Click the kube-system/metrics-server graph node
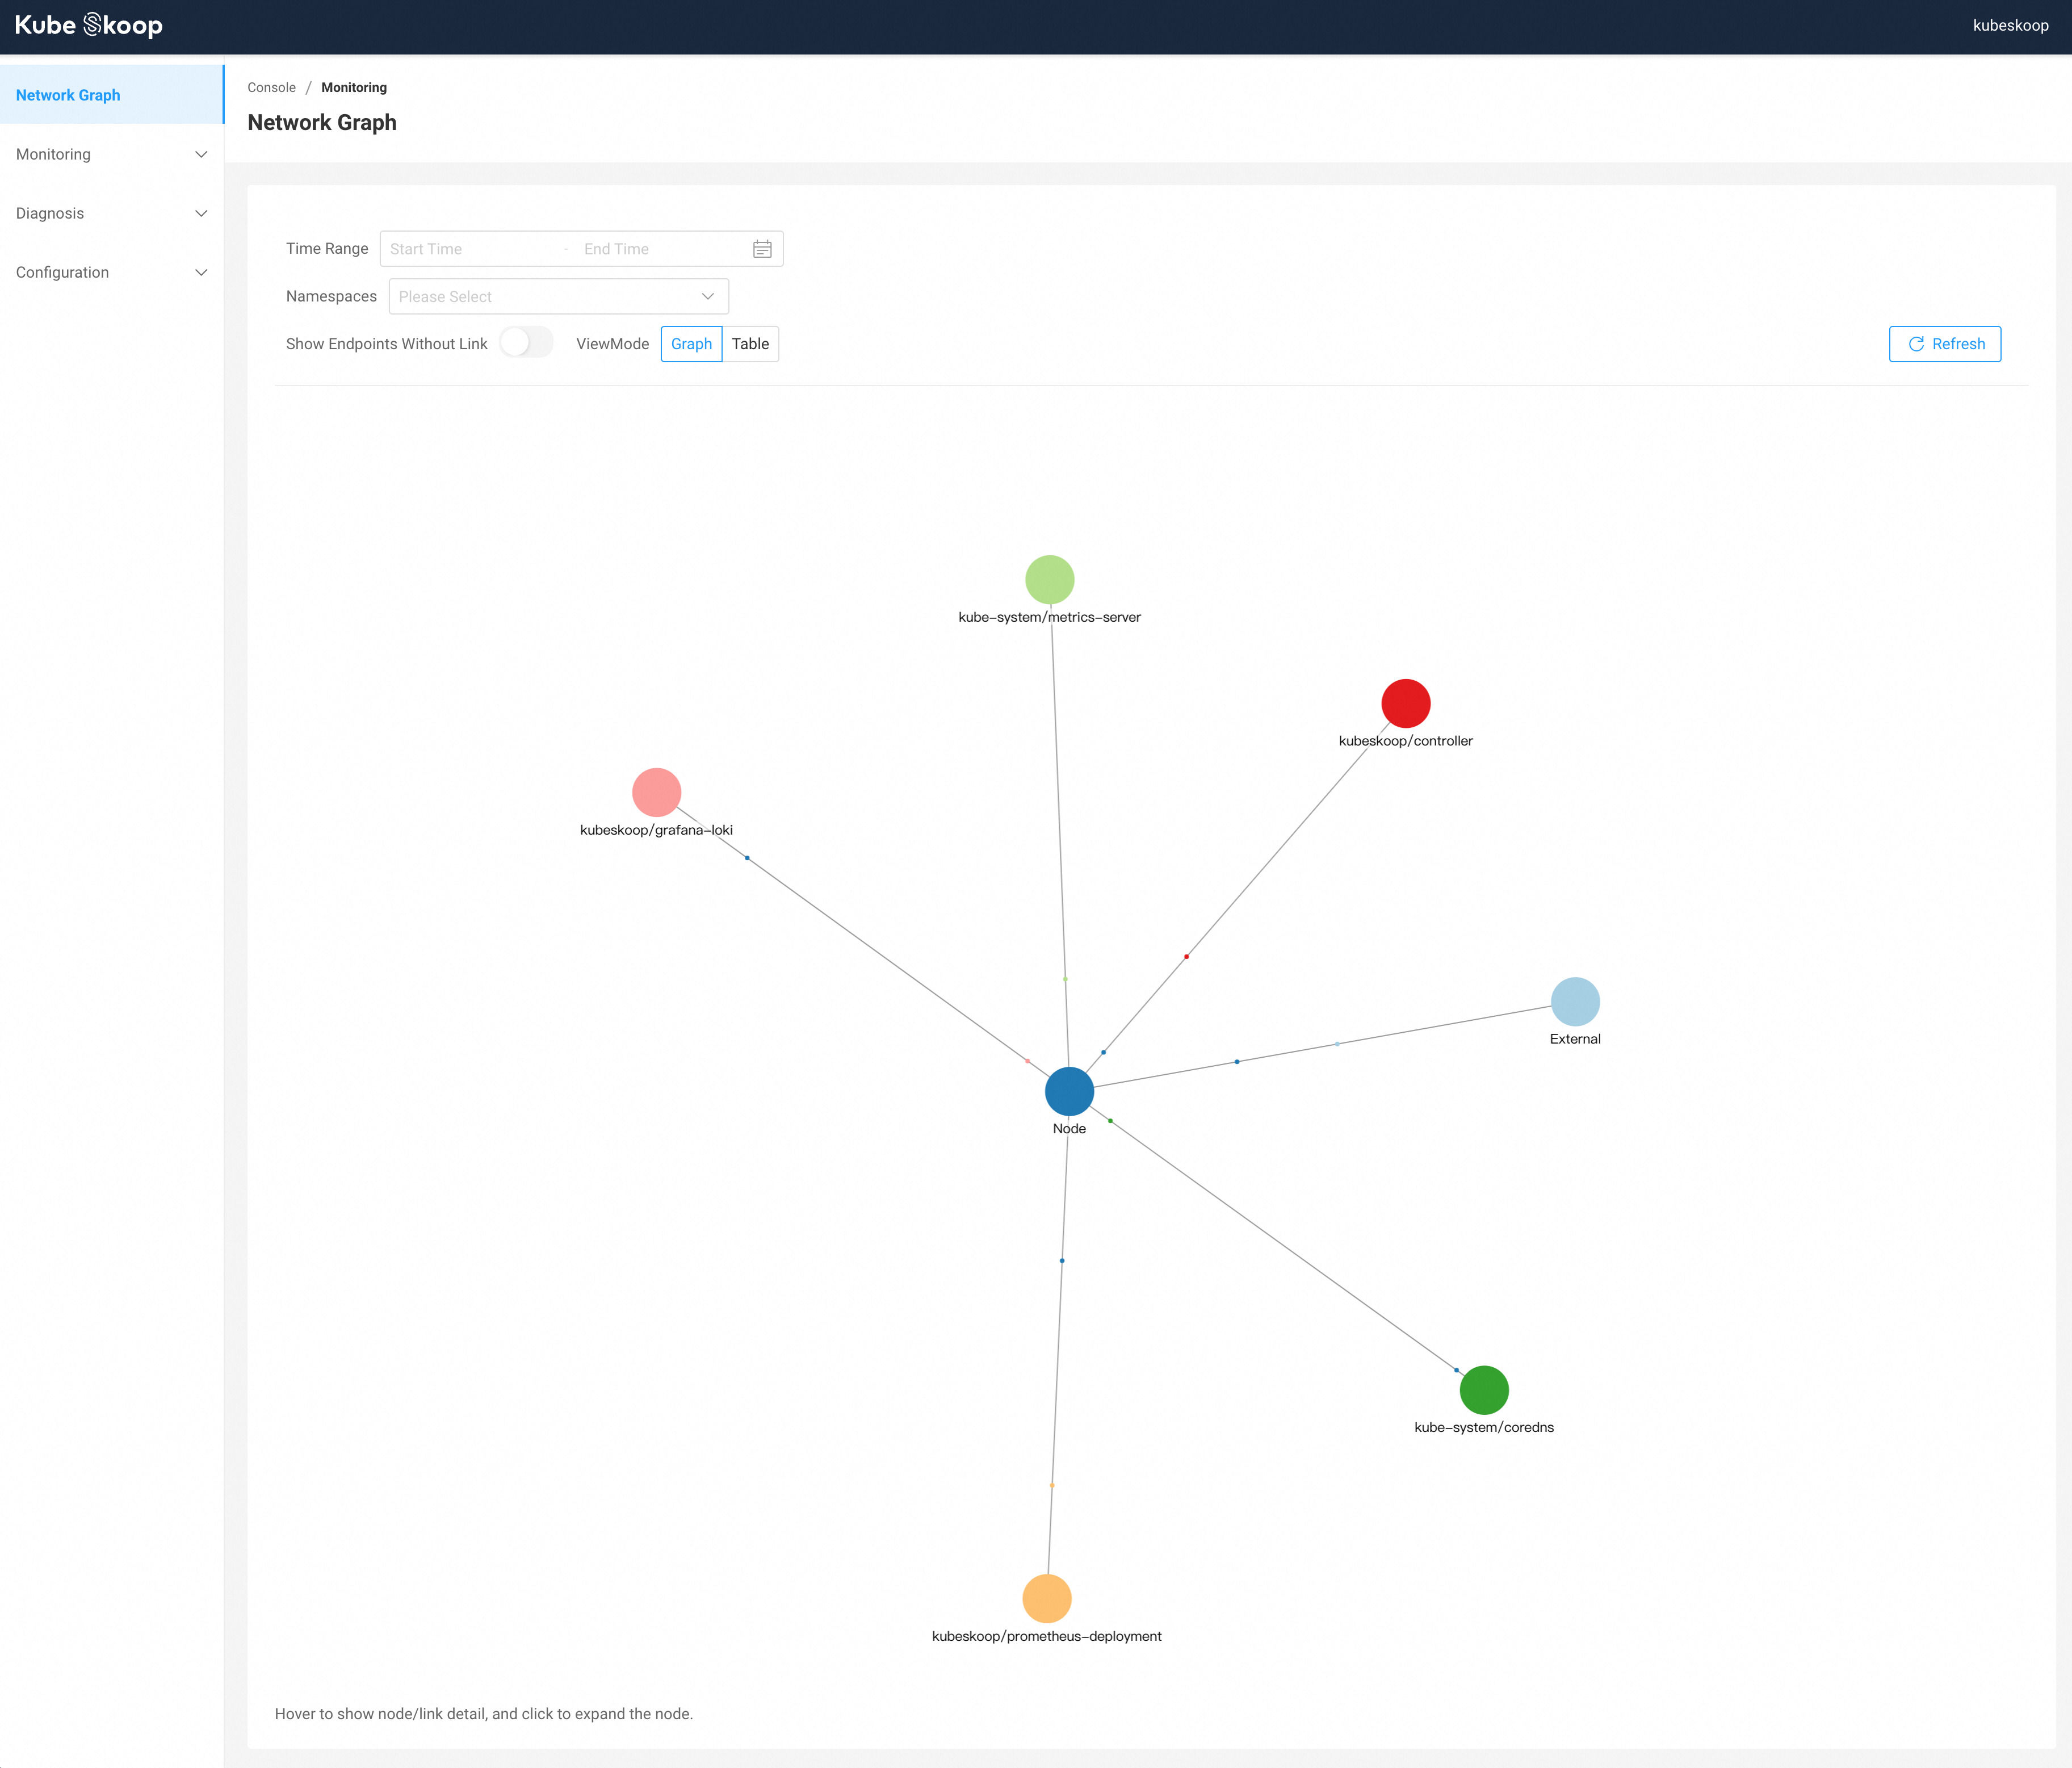The image size is (2072, 1768). coord(1049,579)
